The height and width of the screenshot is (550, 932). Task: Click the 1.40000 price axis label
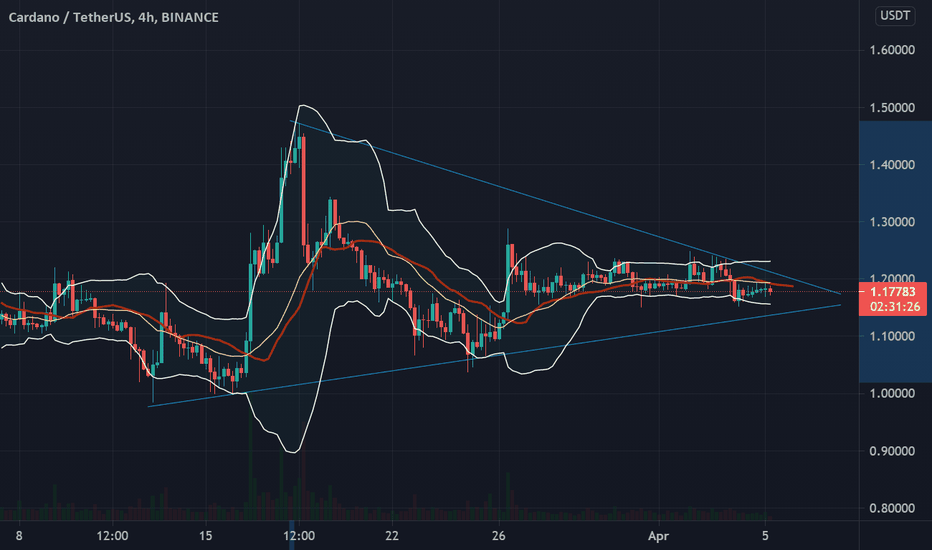point(892,165)
